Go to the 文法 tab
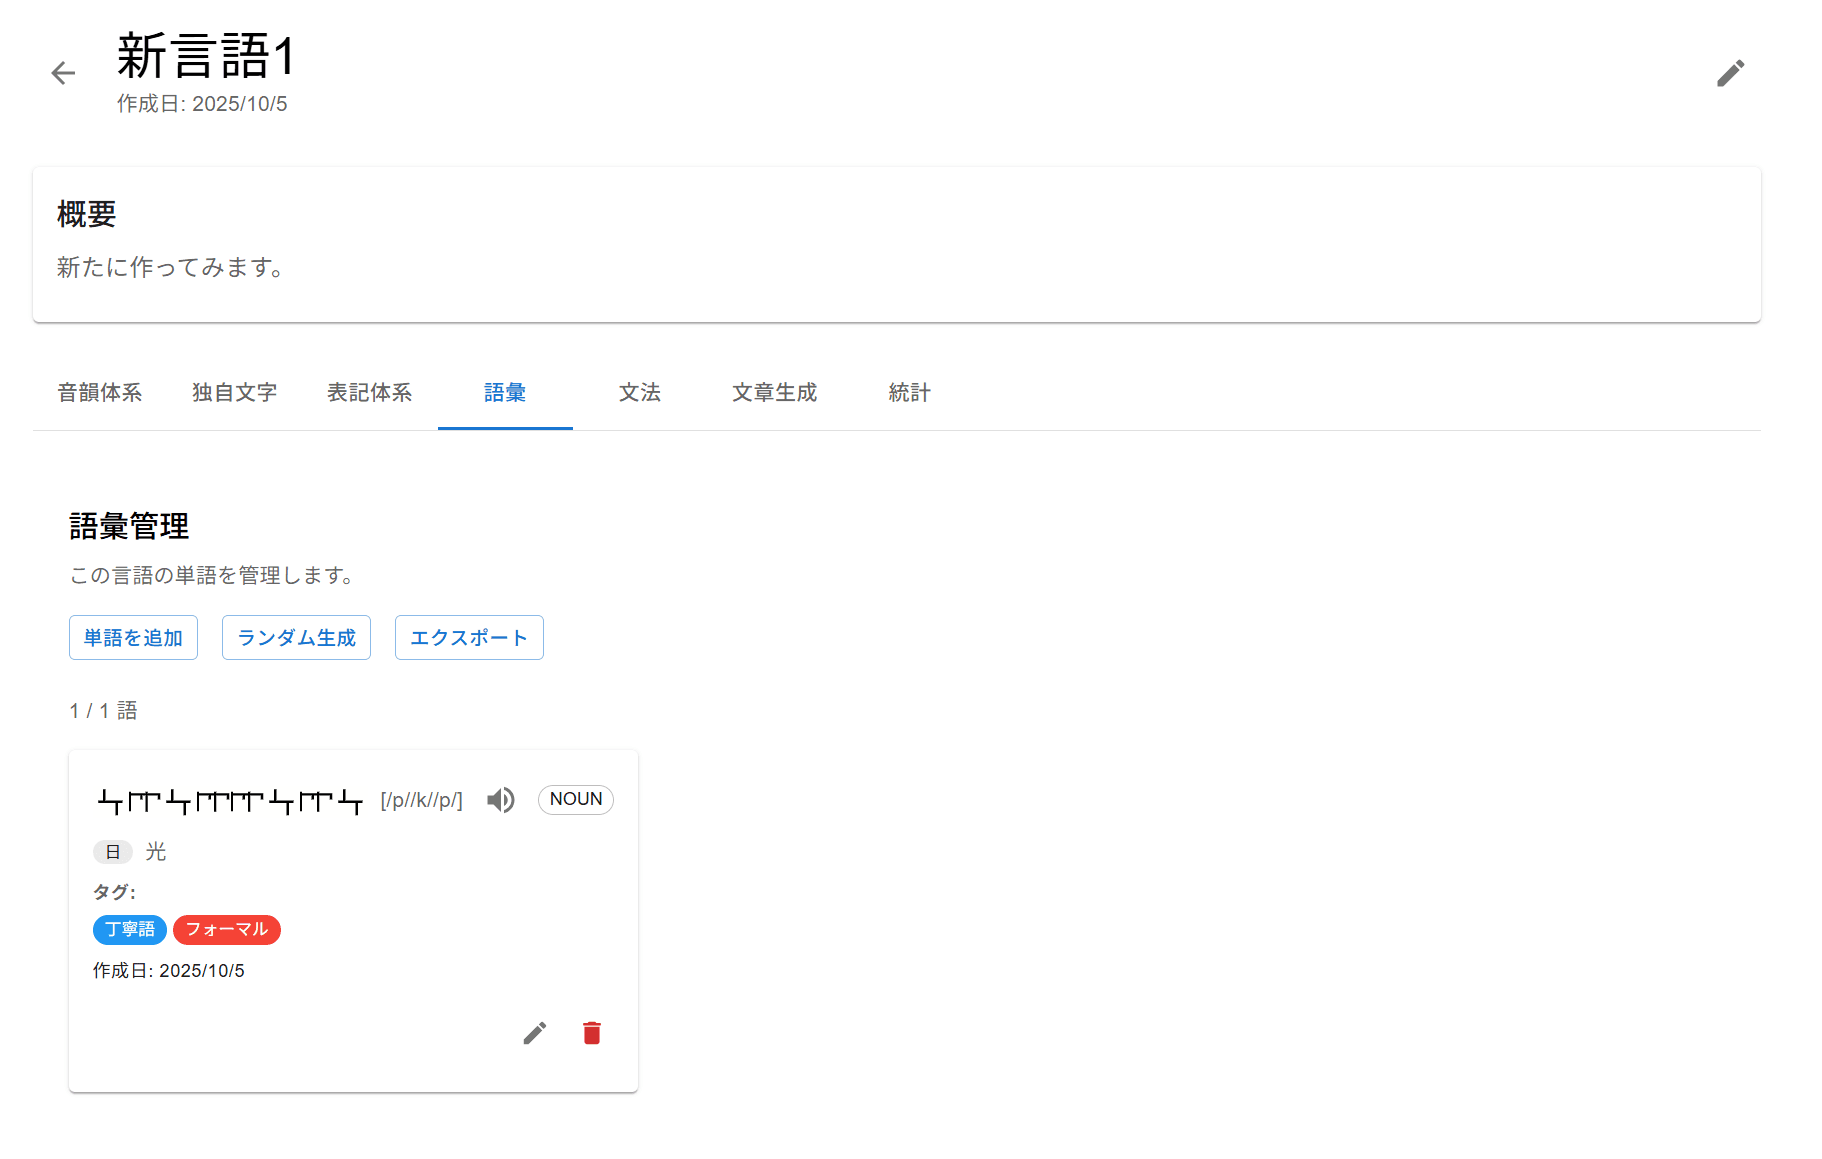Image resolution: width=1822 pixels, height=1159 pixels. [640, 393]
